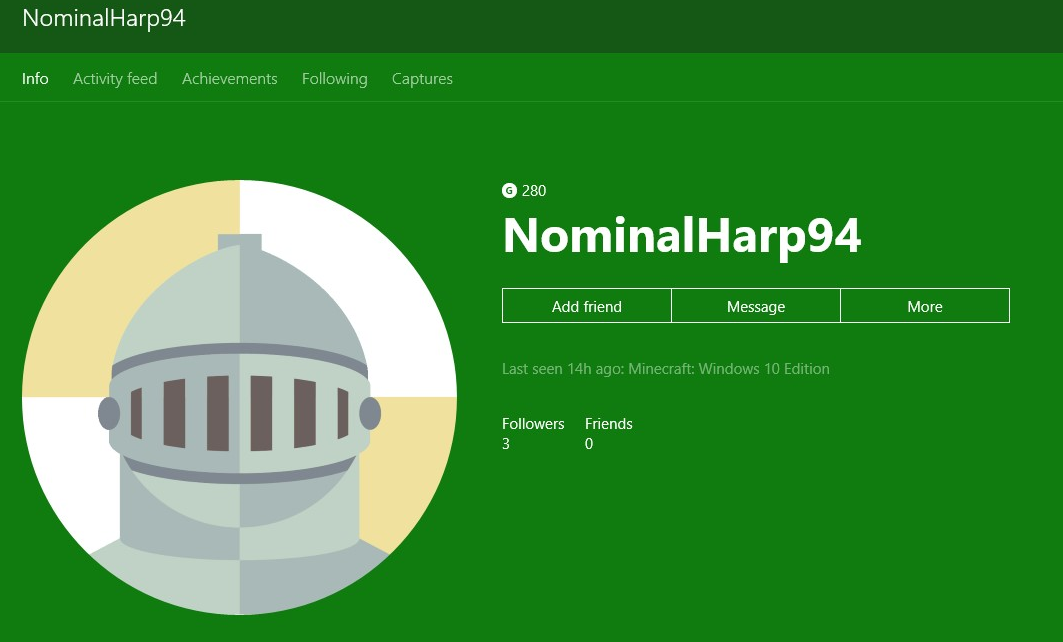Switch to the Activity feed tab

[x=115, y=79]
